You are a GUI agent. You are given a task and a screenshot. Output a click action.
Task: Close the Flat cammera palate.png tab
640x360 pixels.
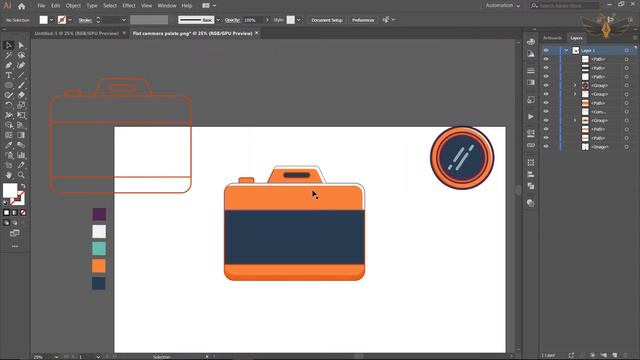(x=257, y=33)
